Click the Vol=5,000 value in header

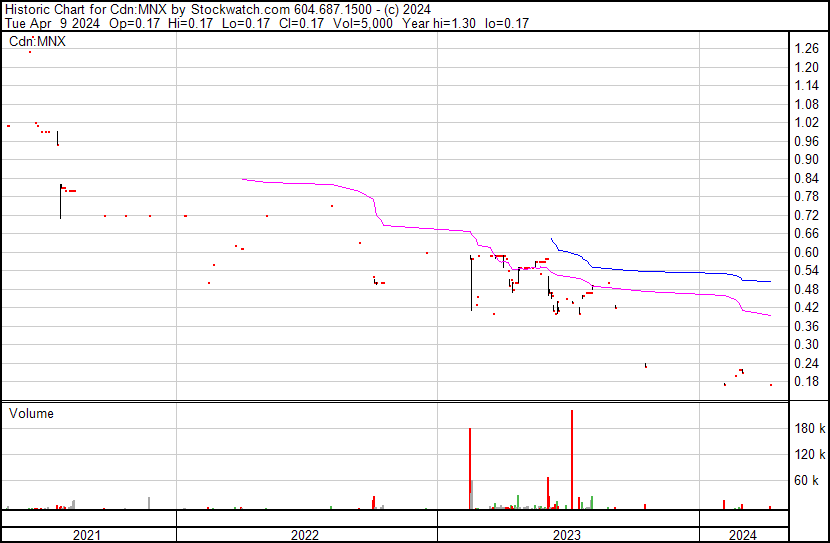(x=363, y=23)
